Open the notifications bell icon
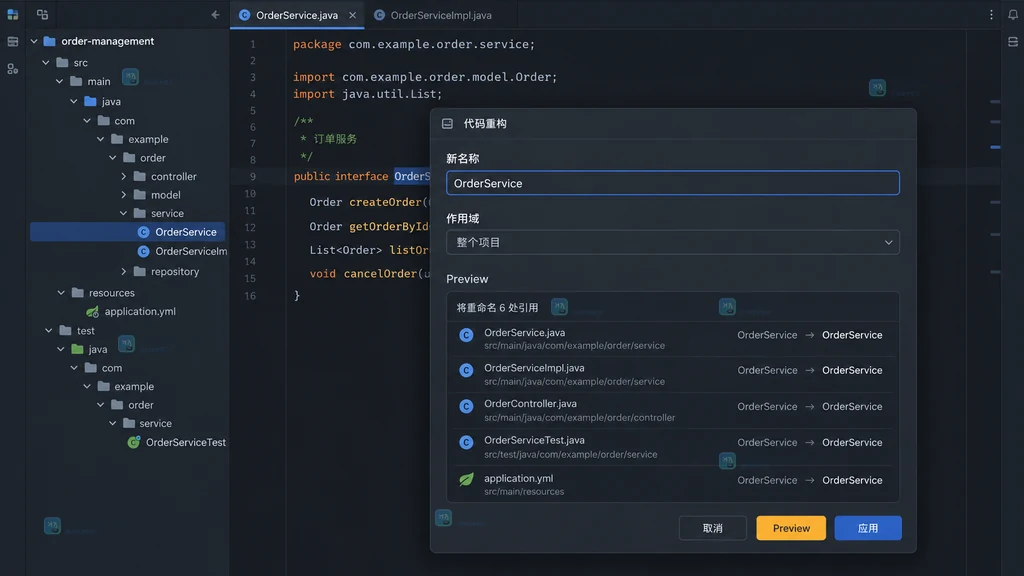1024x576 pixels. click(x=1013, y=14)
